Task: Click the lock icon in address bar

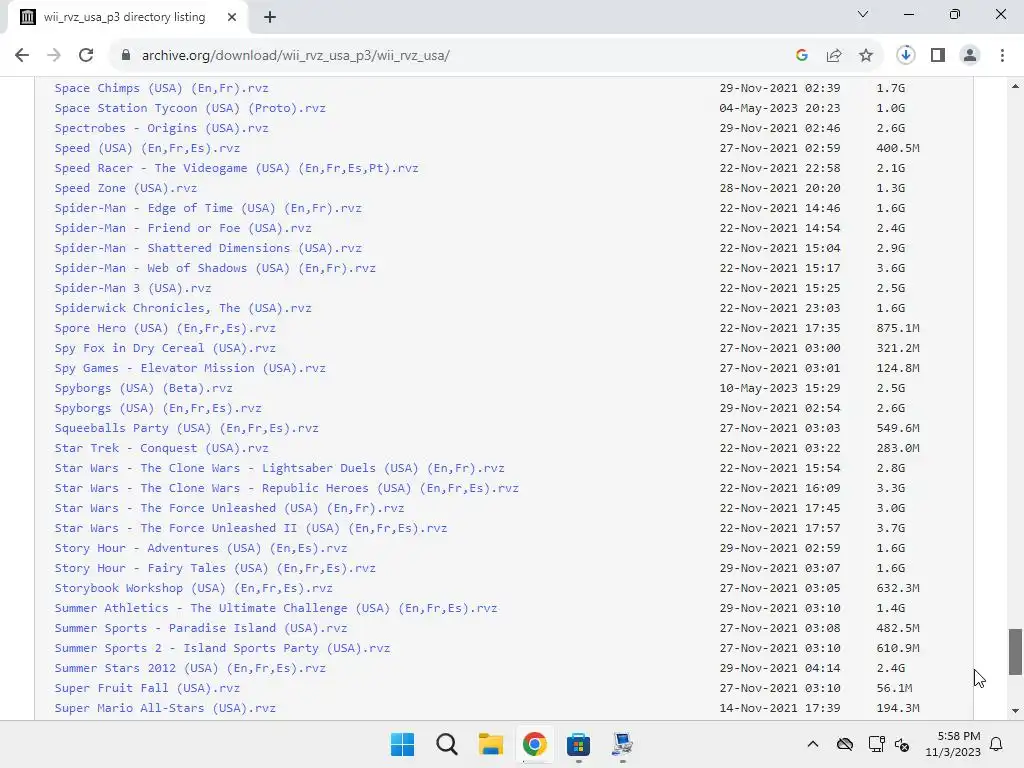Action: tap(126, 55)
